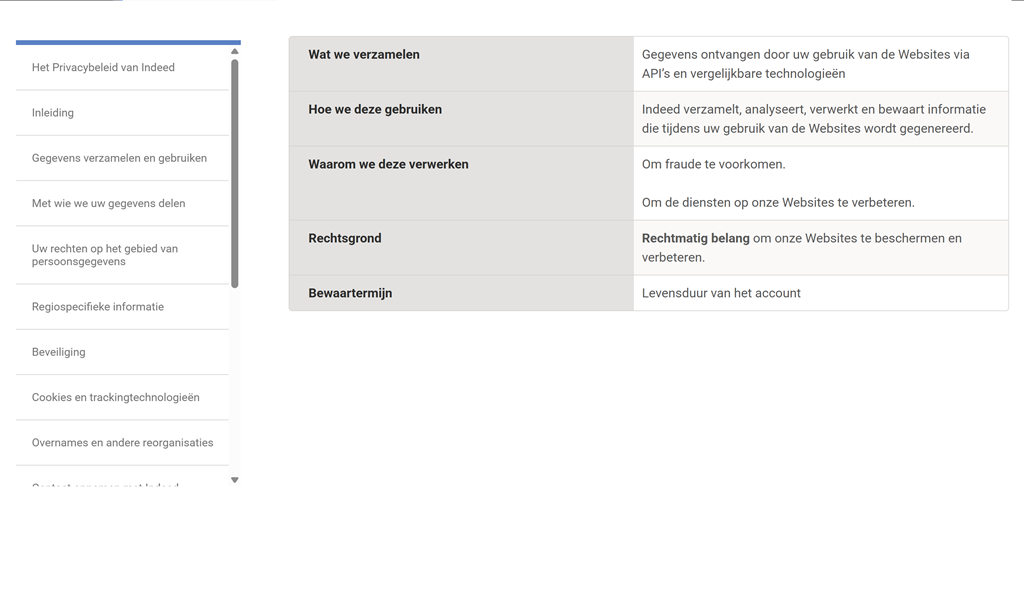The height and width of the screenshot is (596, 1024).
Task: Go to Overnames en andere reorganisaties
Action: point(122,442)
